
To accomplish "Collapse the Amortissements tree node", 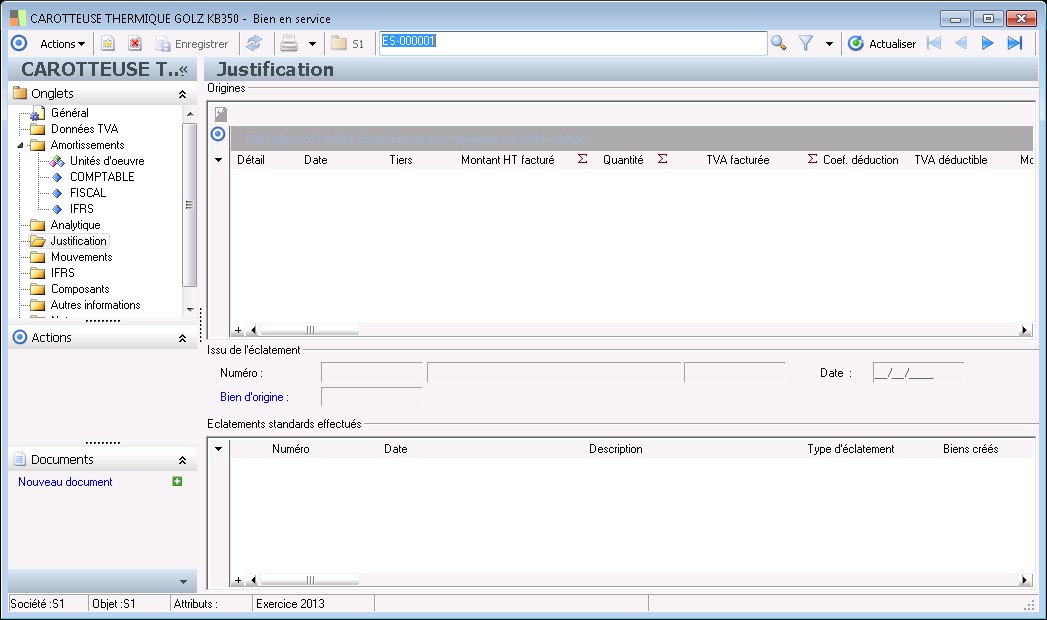I will pos(20,145).
